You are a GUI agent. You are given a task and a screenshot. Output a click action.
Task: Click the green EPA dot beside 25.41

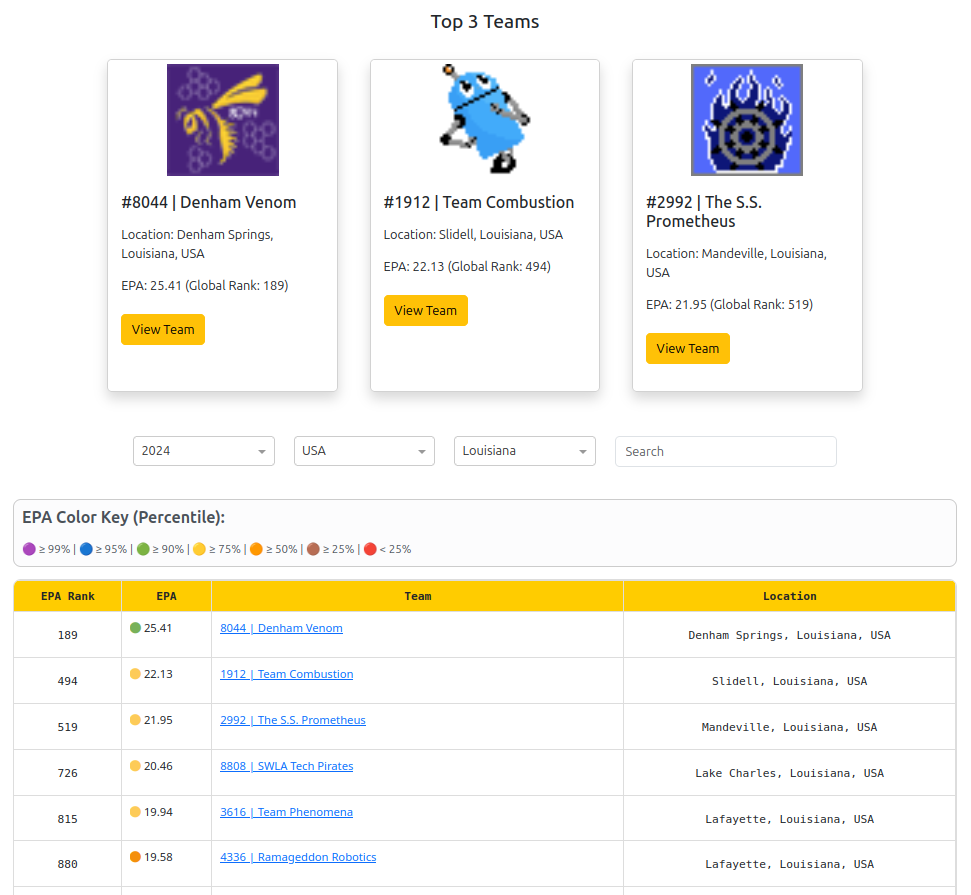135,628
